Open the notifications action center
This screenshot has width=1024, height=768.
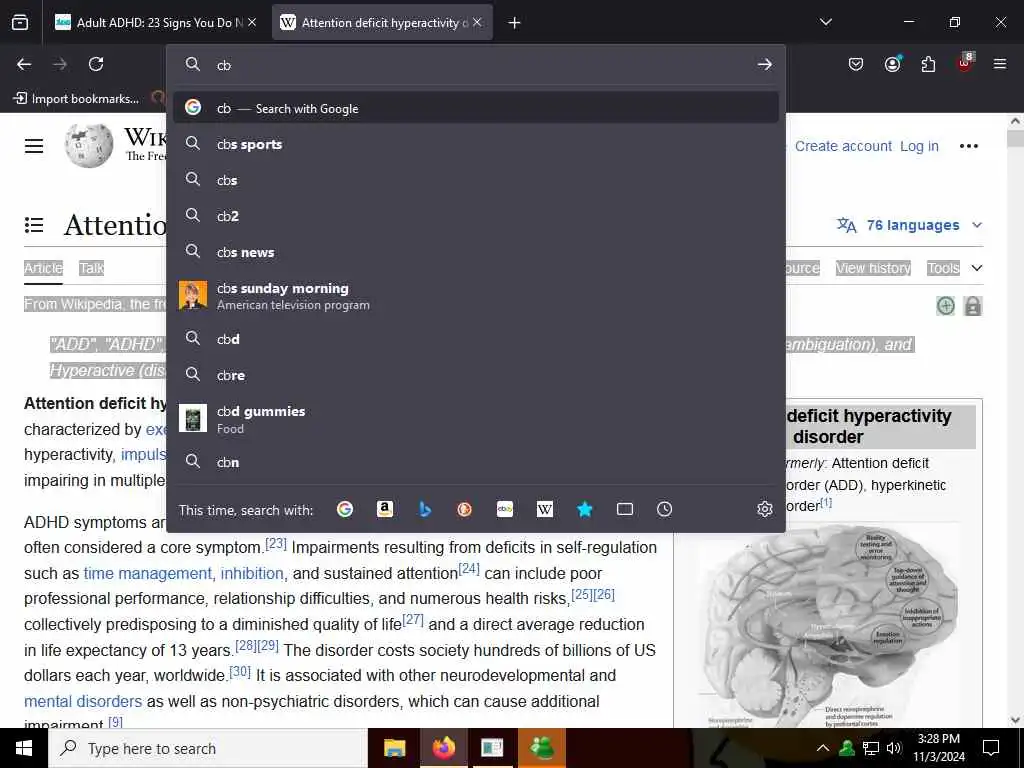pyautogui.click(x=991, y=748)
